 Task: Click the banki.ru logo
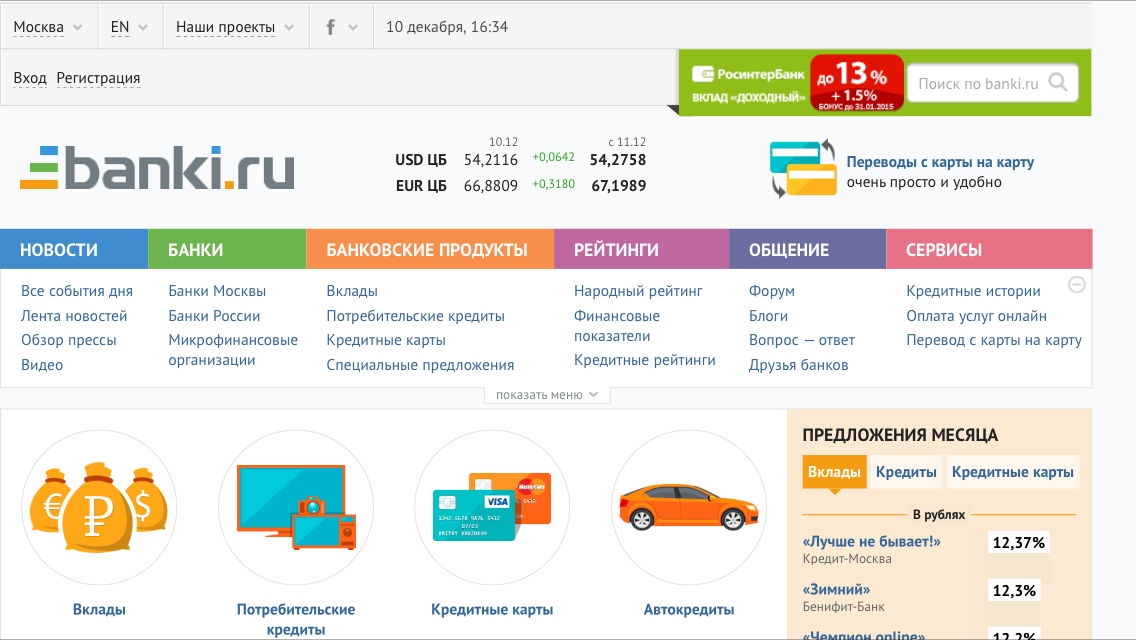[157, 168]
